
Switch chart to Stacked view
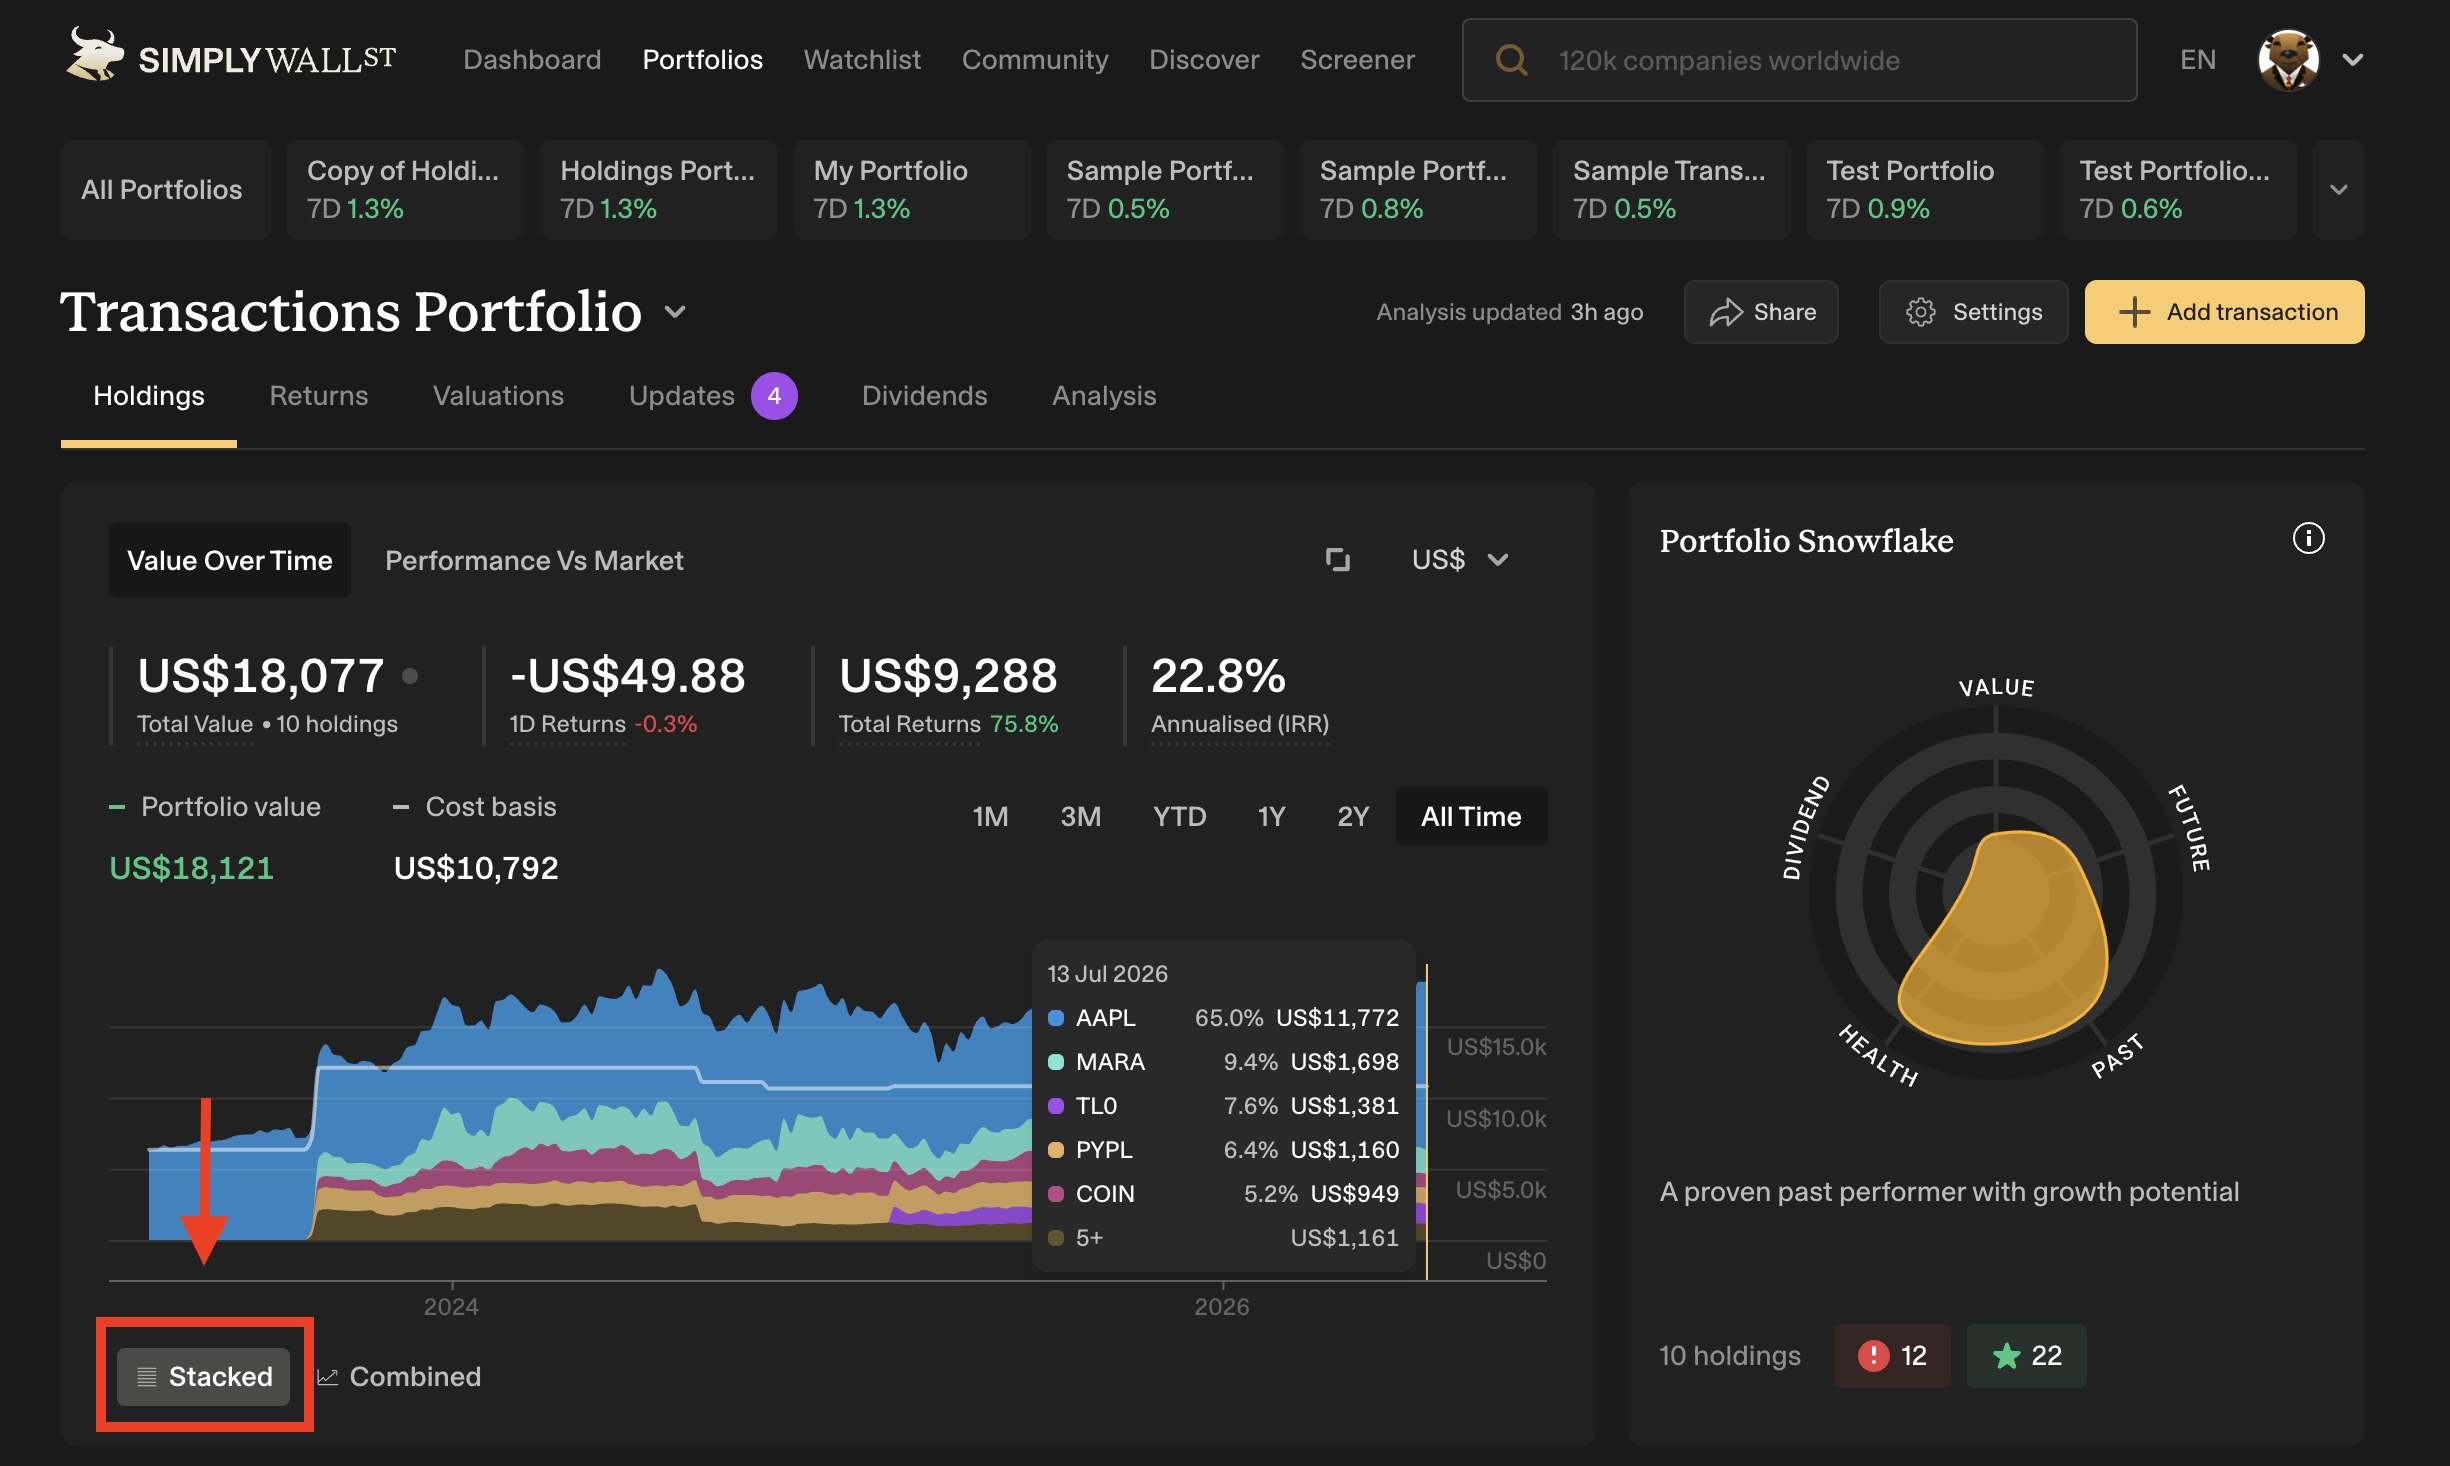[204, 1377]
